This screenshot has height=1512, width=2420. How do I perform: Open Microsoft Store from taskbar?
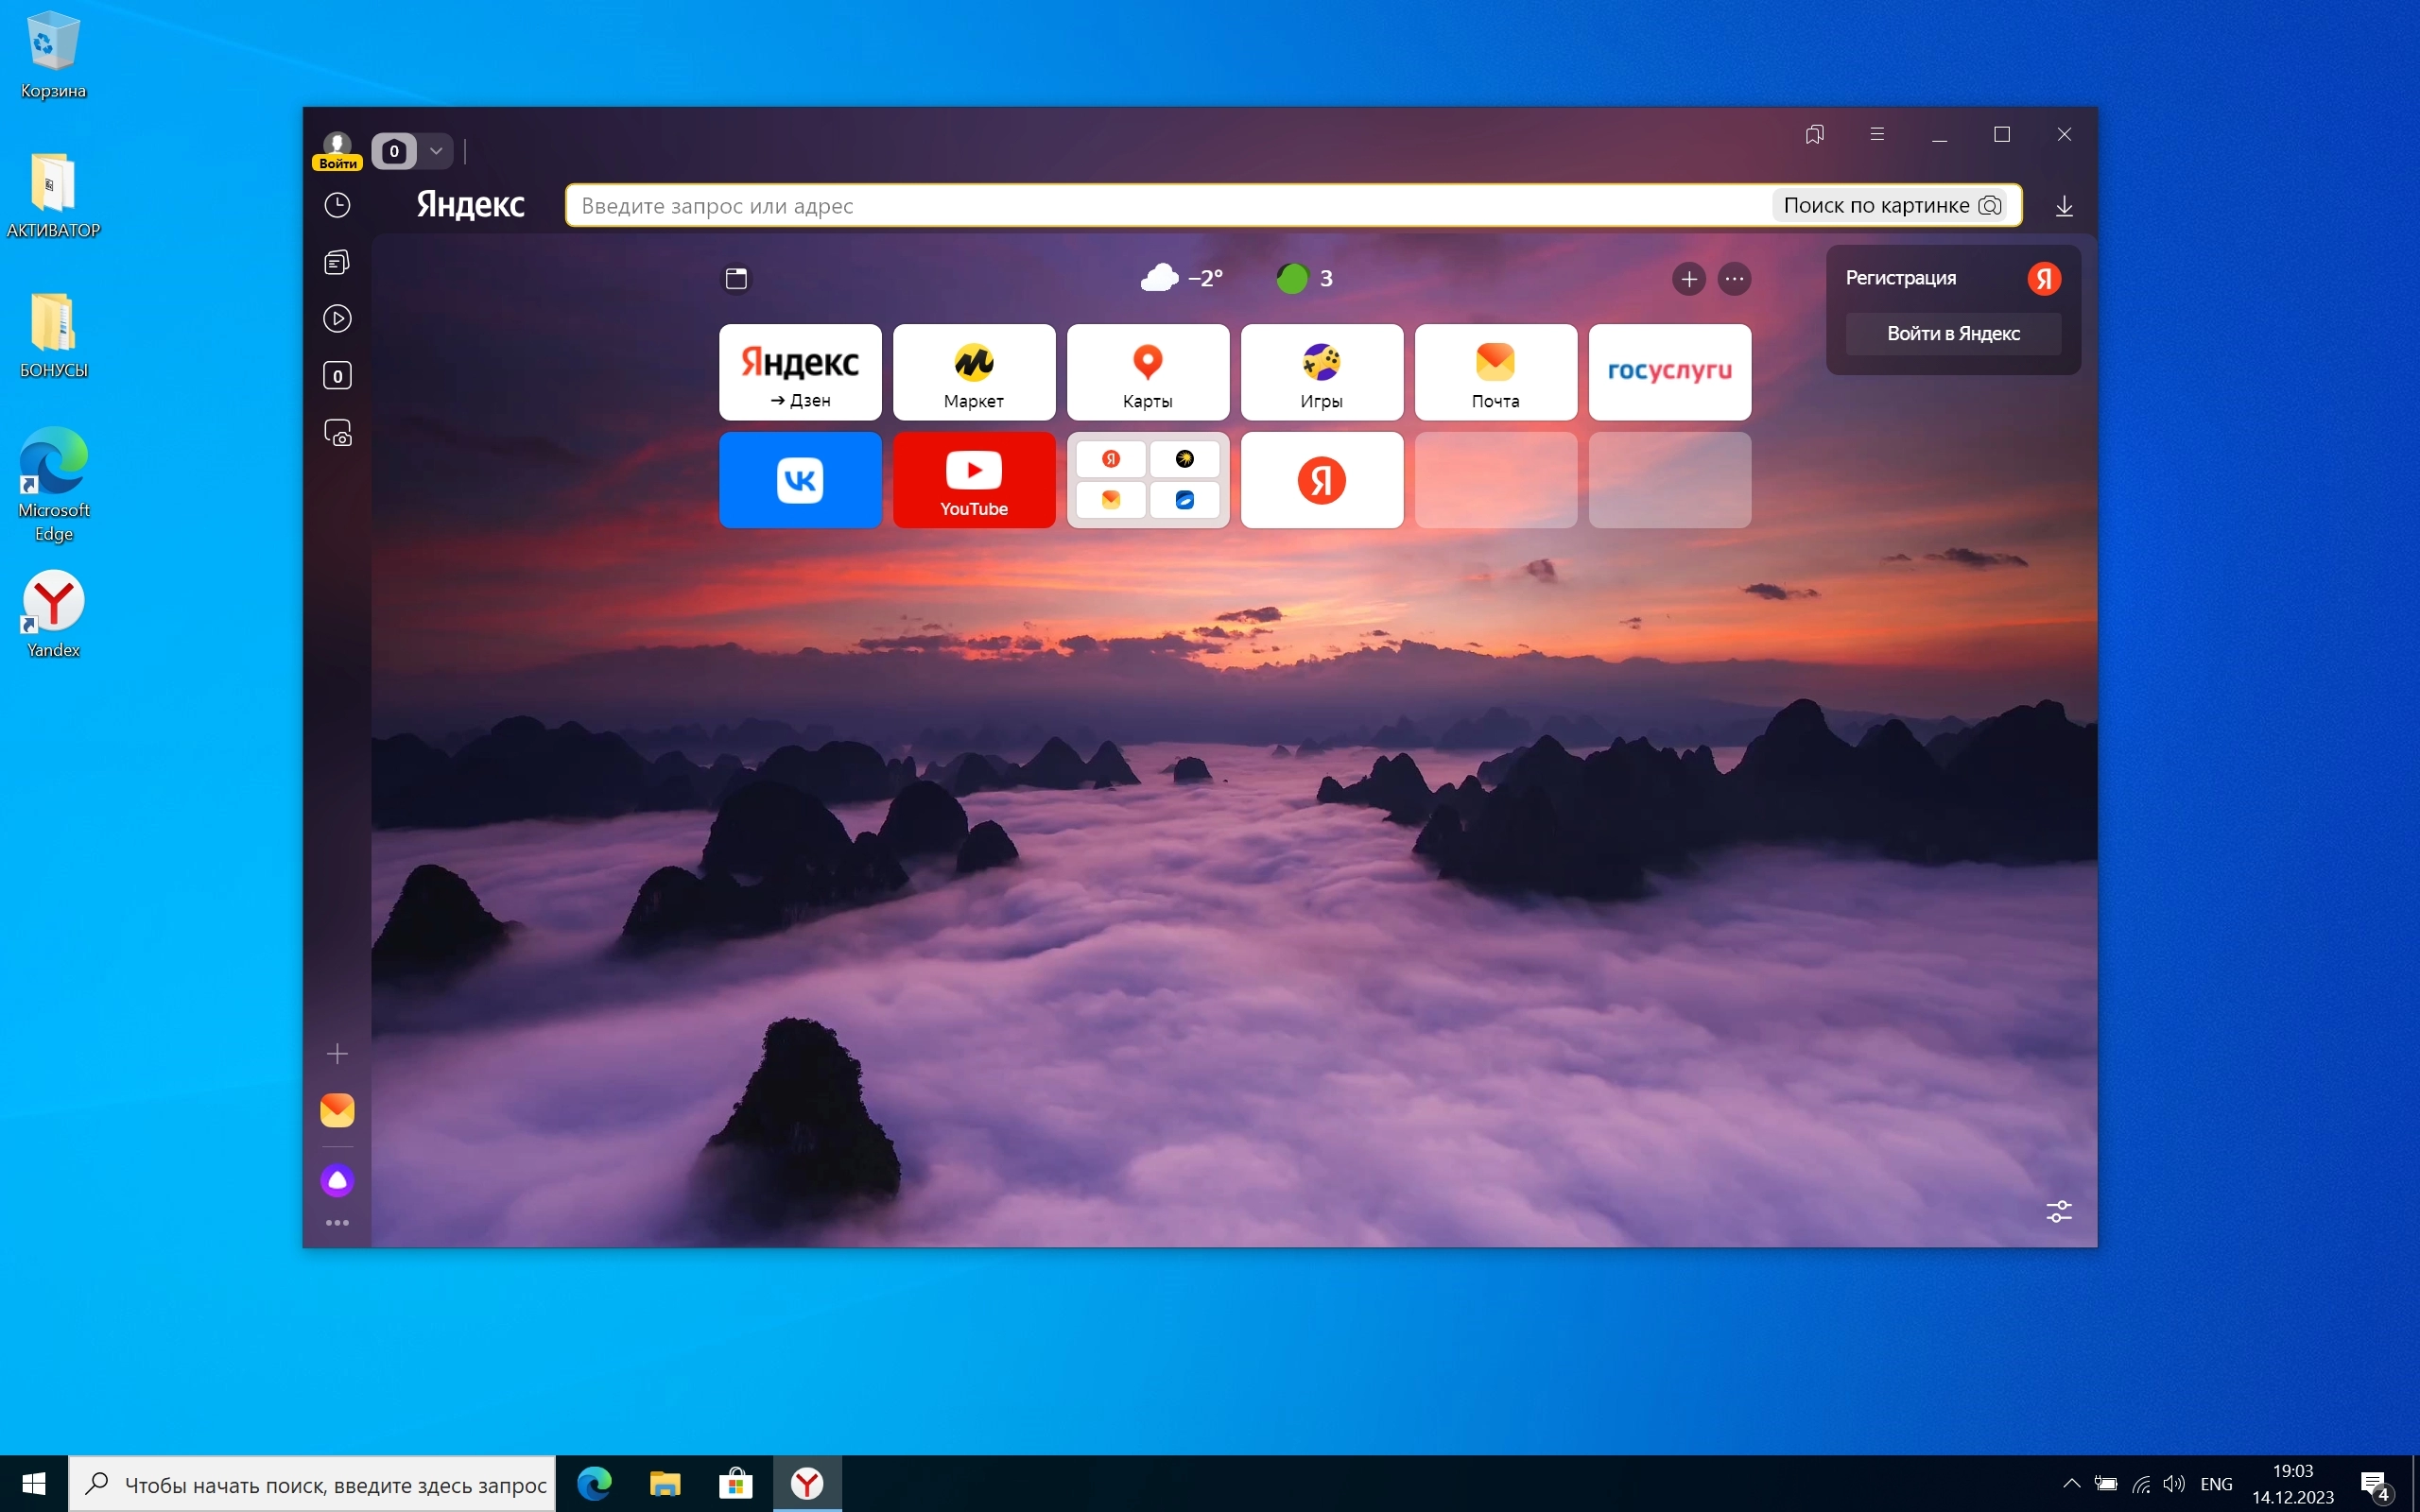click(735, 1484)
